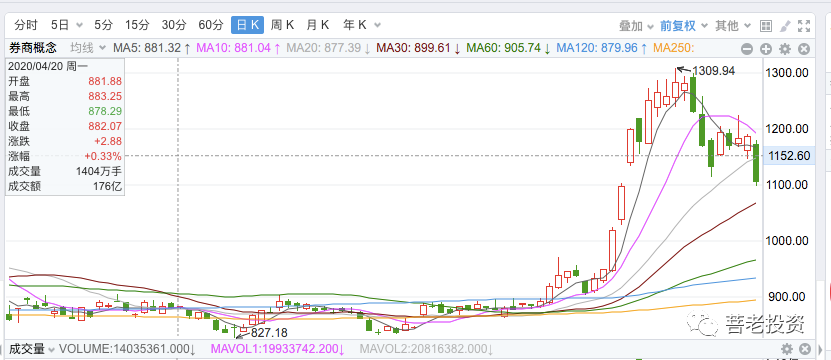Click the 827.18 low price annotation
This screenshot has width=831, height=360.
[269, 333]
